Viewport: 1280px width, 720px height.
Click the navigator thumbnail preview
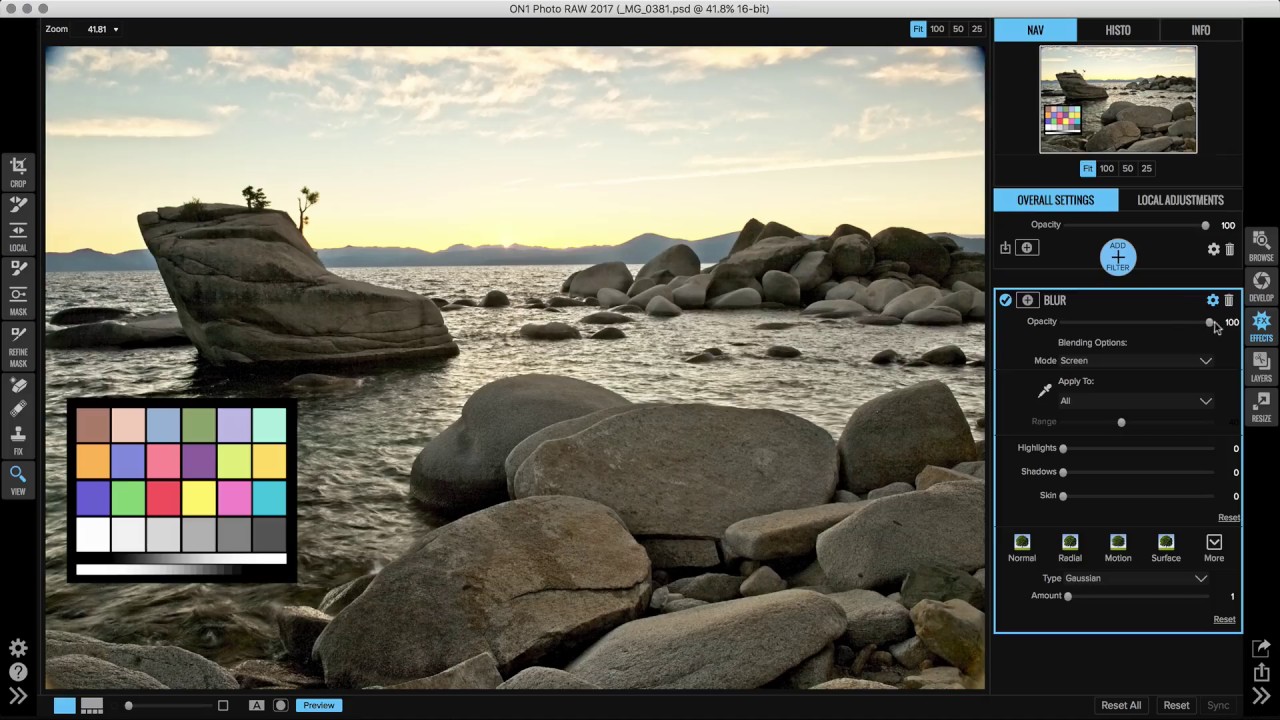(1118, 99)
